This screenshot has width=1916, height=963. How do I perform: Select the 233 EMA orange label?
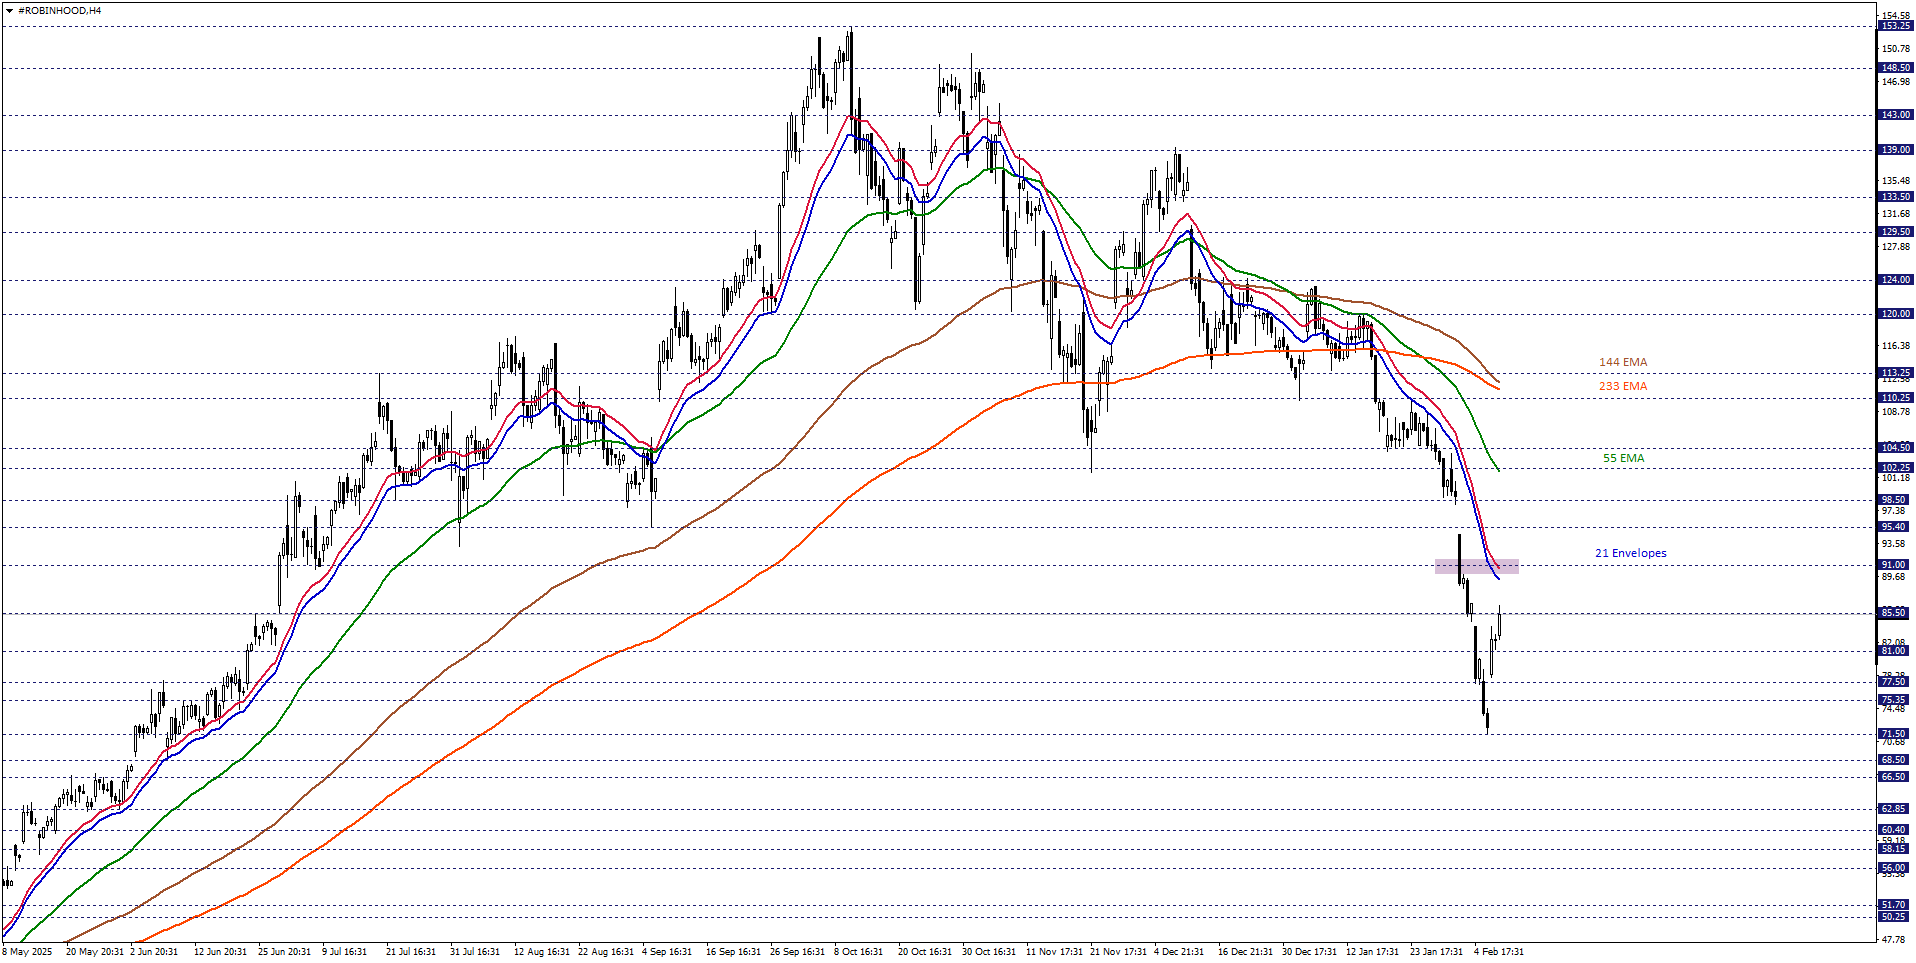(1622, 386)
